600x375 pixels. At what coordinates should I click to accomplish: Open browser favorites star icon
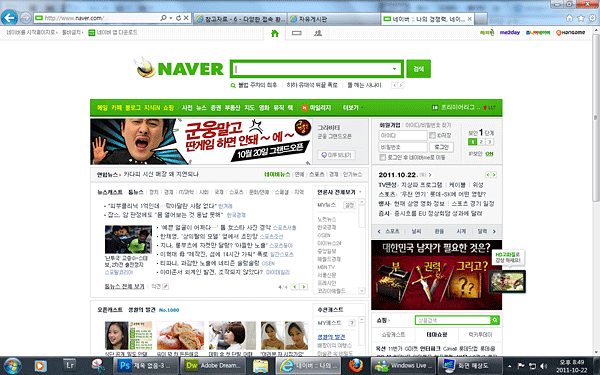[581, 18]
